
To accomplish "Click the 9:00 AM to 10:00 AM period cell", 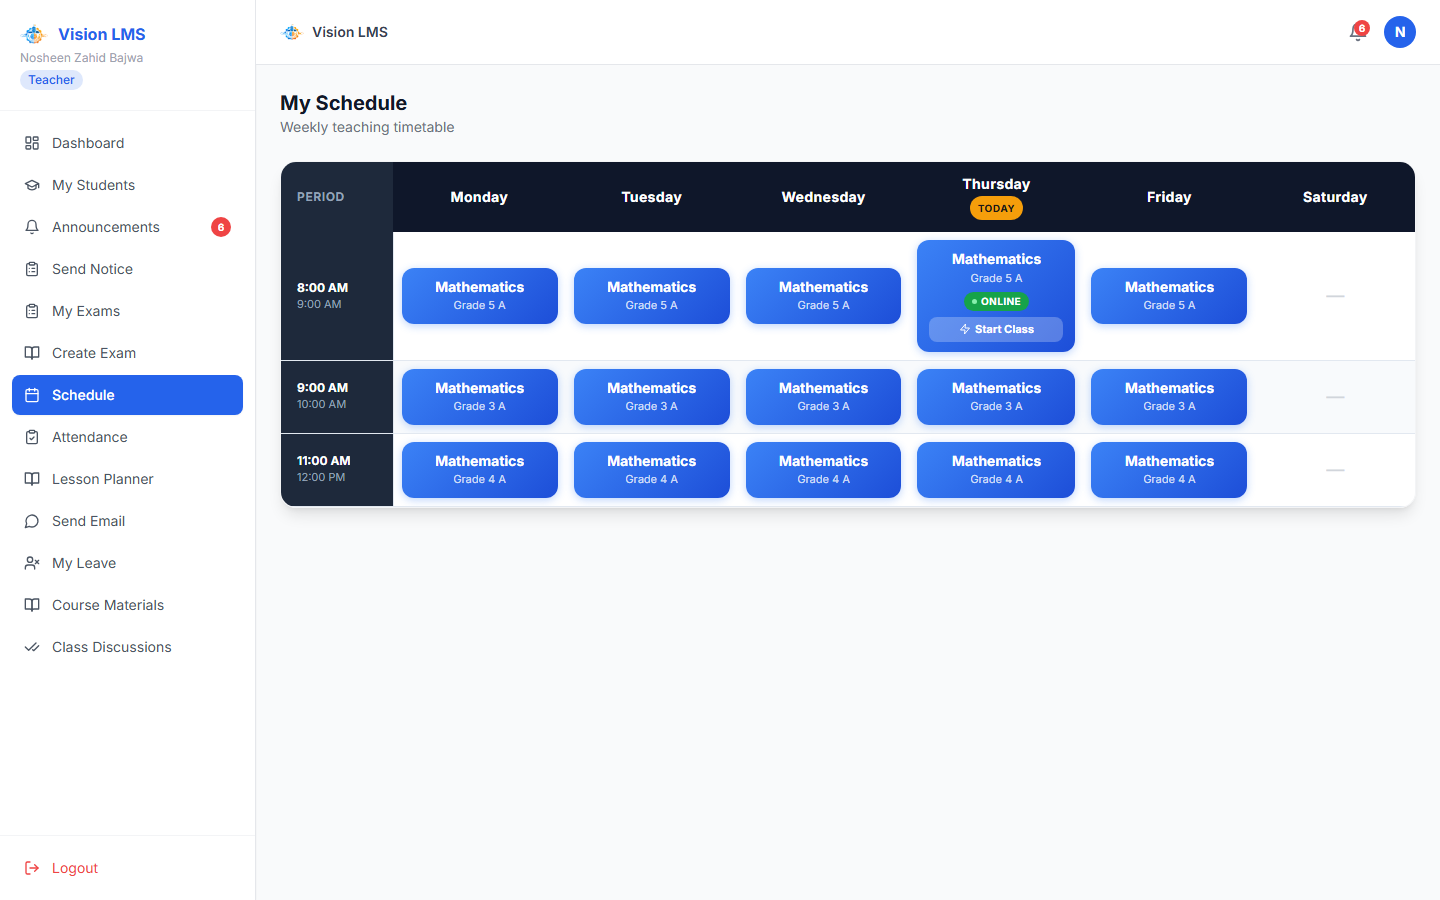I will pyautogui.click(x=337, y=397).
